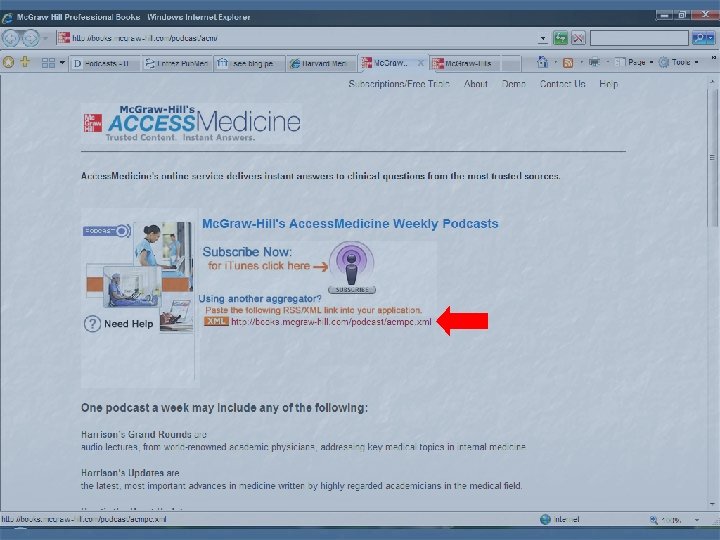Open a new blank tab
The width and height of the screenshot is (720, 540).
(511, 64)
